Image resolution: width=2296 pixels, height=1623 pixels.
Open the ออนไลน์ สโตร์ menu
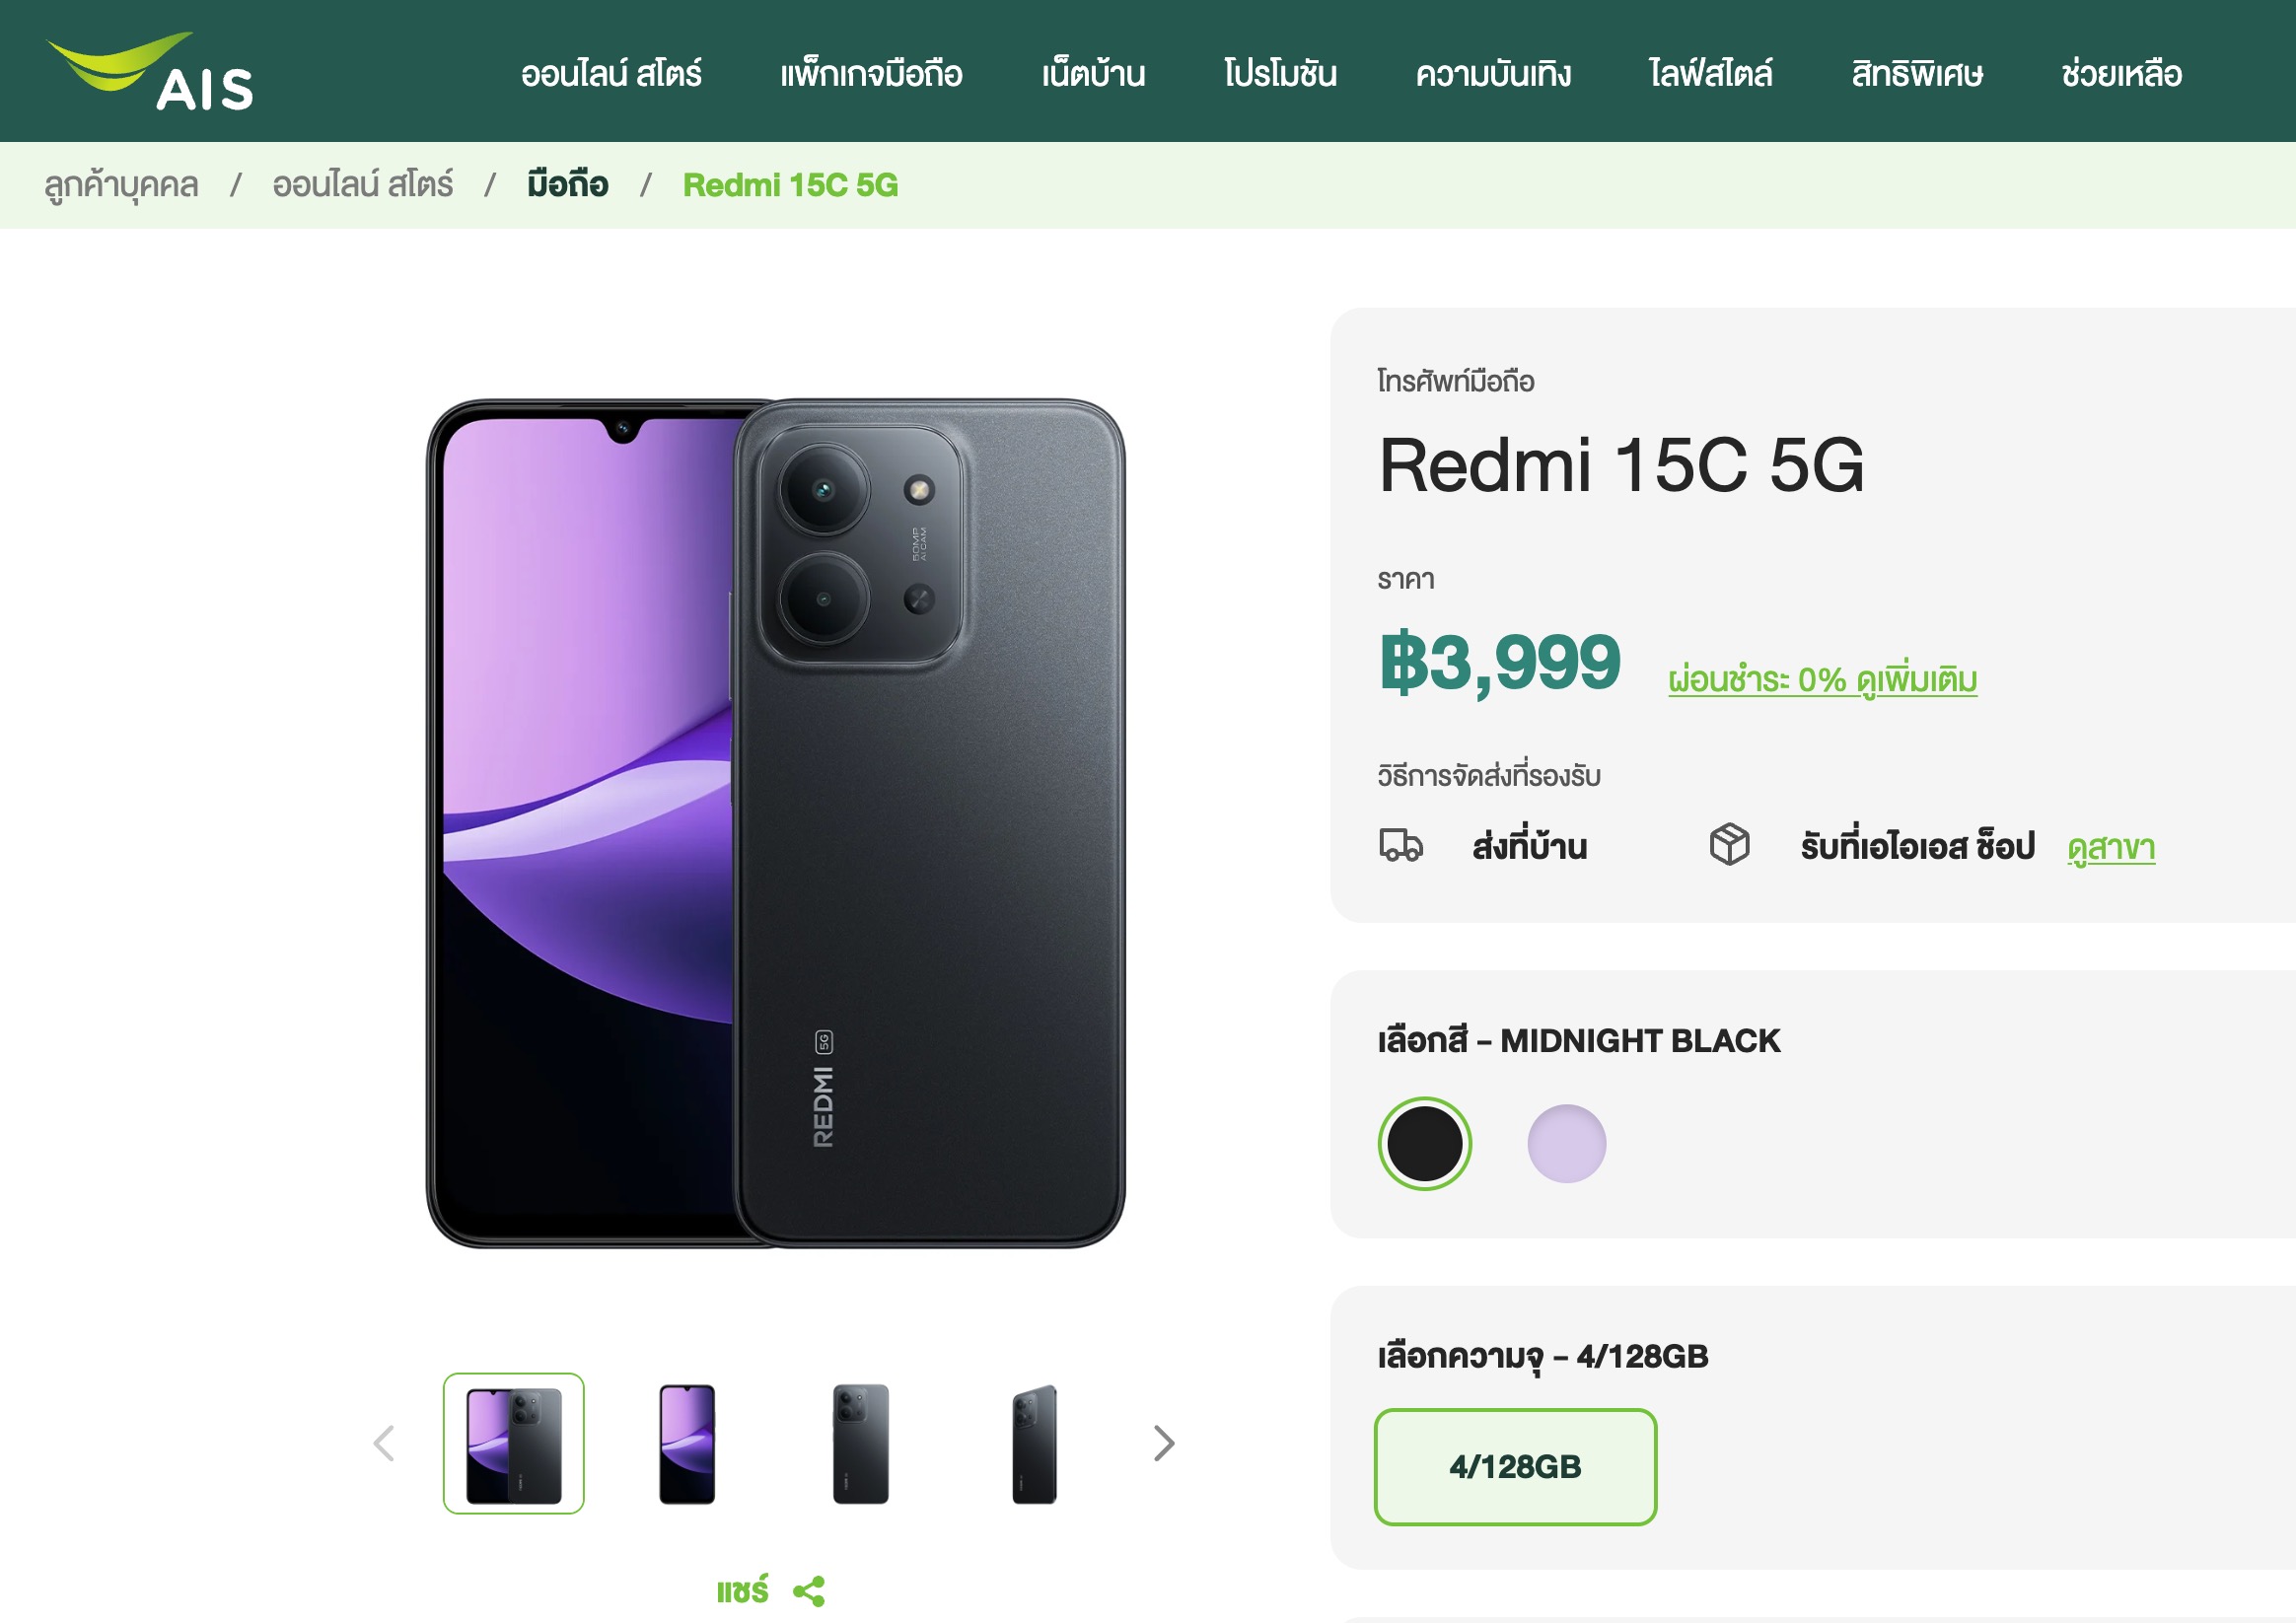[611, 74]
